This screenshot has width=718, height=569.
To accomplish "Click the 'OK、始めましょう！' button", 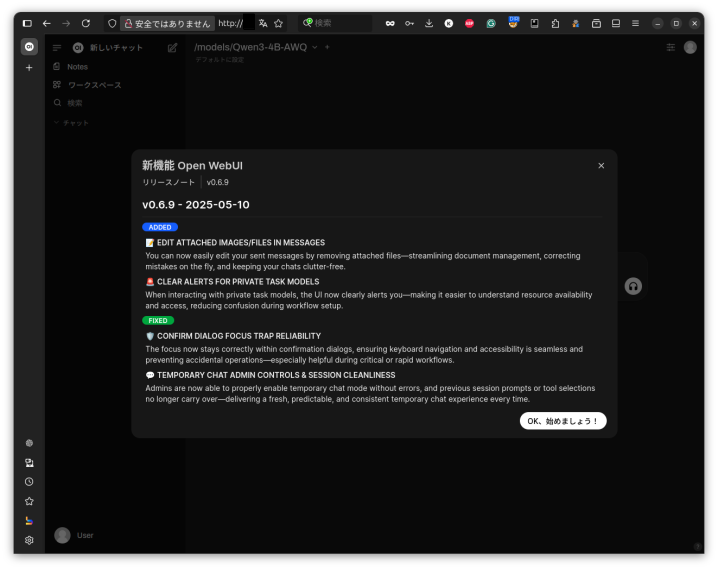I will 563,421.
